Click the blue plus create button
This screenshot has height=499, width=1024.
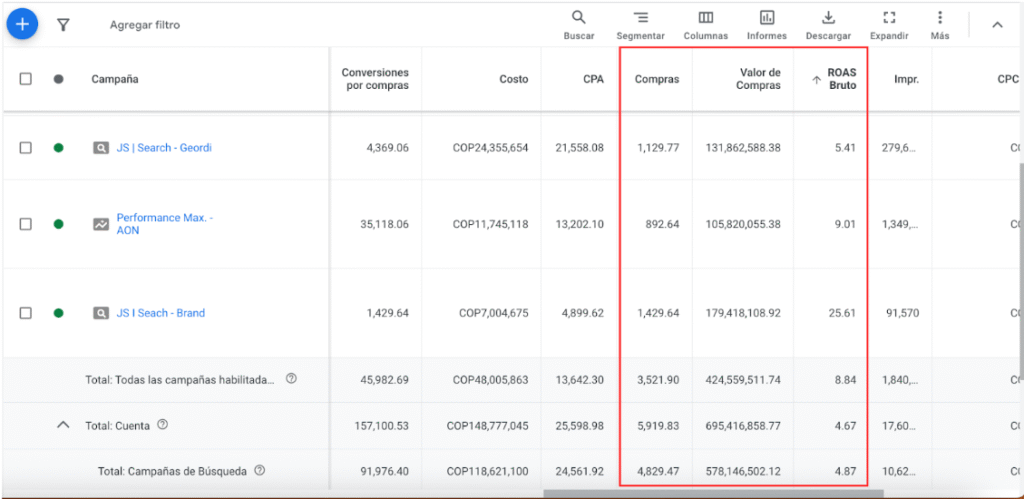click(x=22, y=24)
